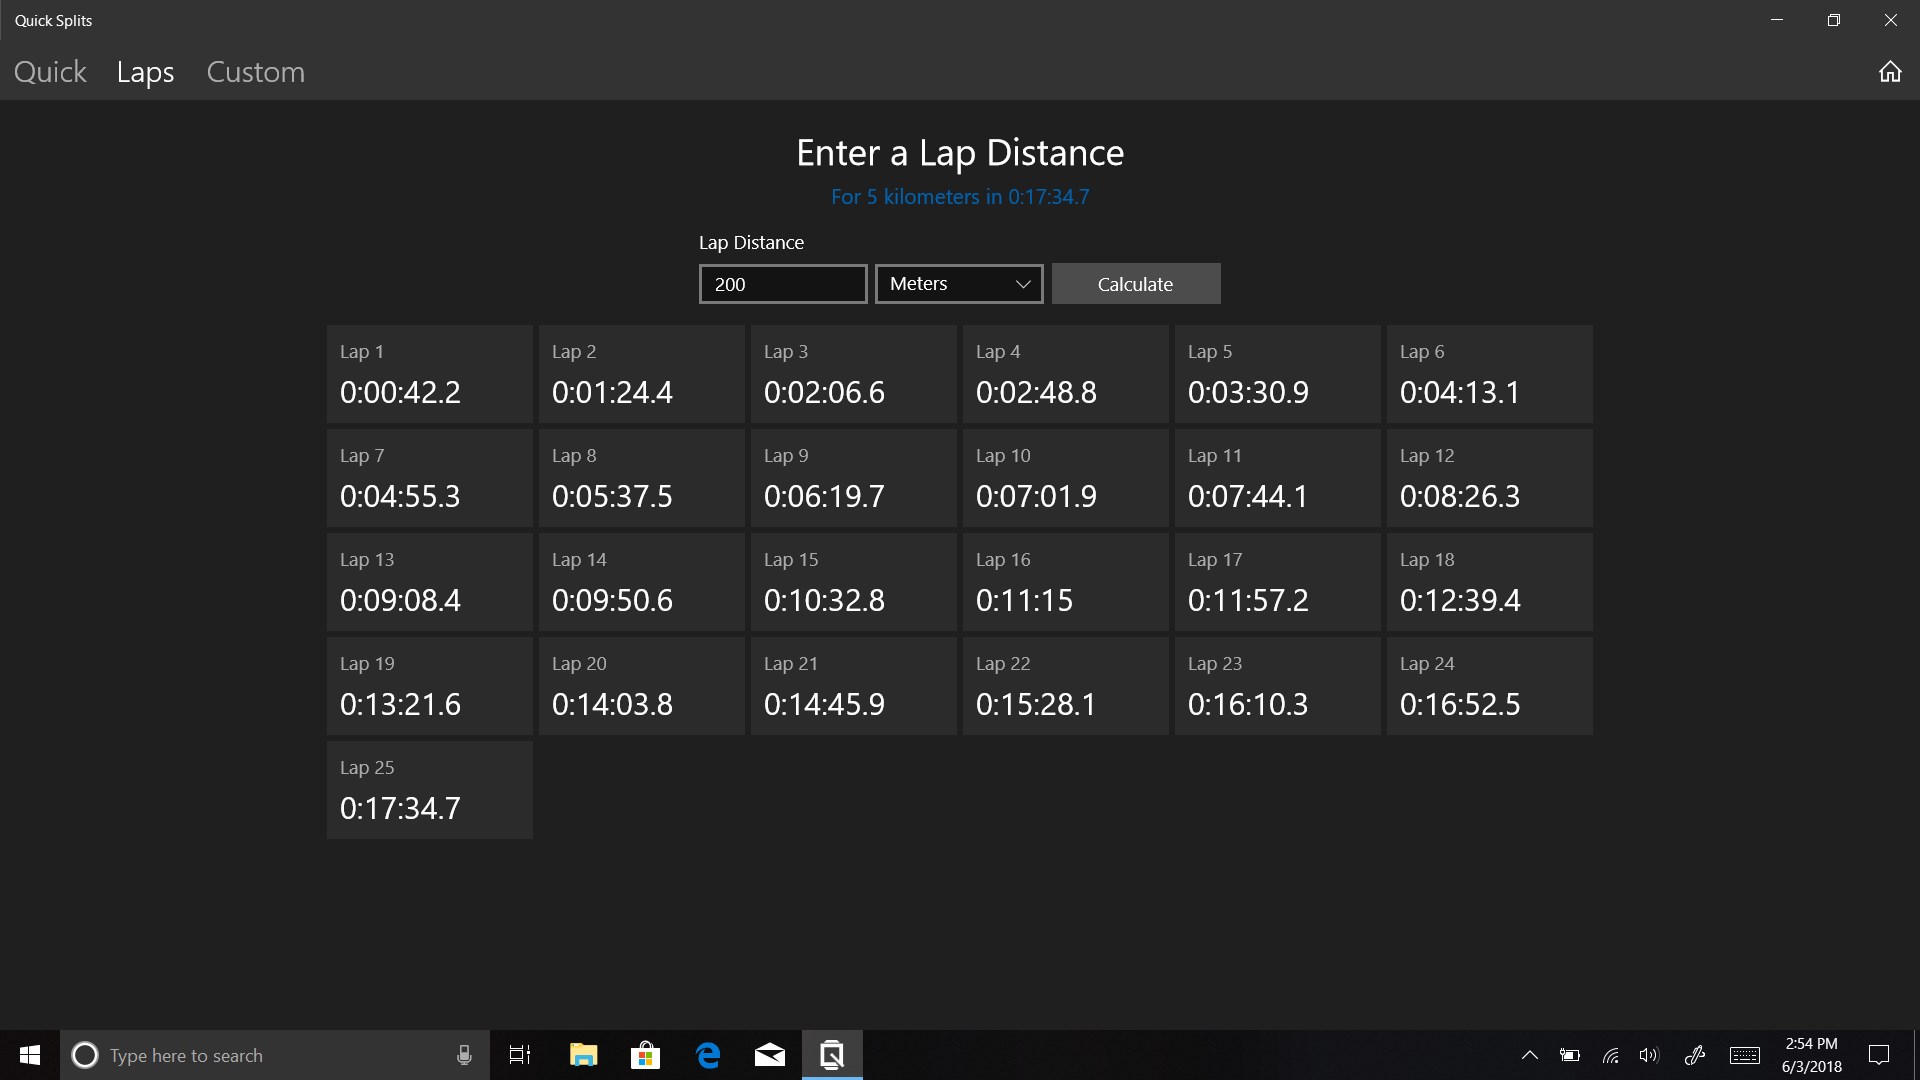Open Microsoft Store taskbar icon

645,1055
